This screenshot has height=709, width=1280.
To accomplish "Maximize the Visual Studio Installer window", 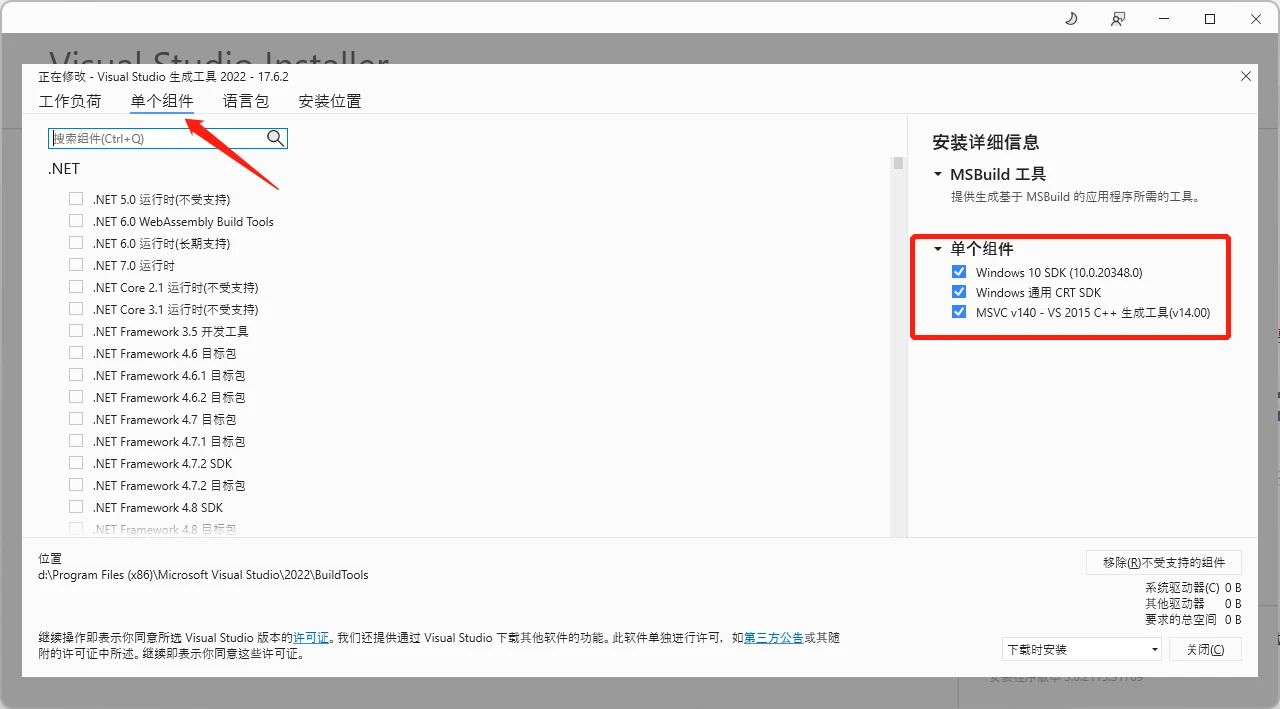I will [x=1210, y=19].
